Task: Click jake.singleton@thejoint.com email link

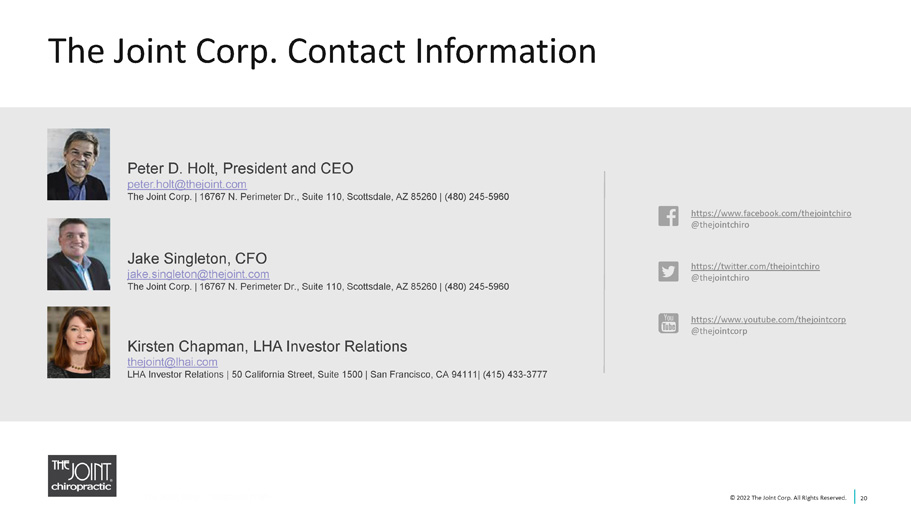Action: coord(198,274)
